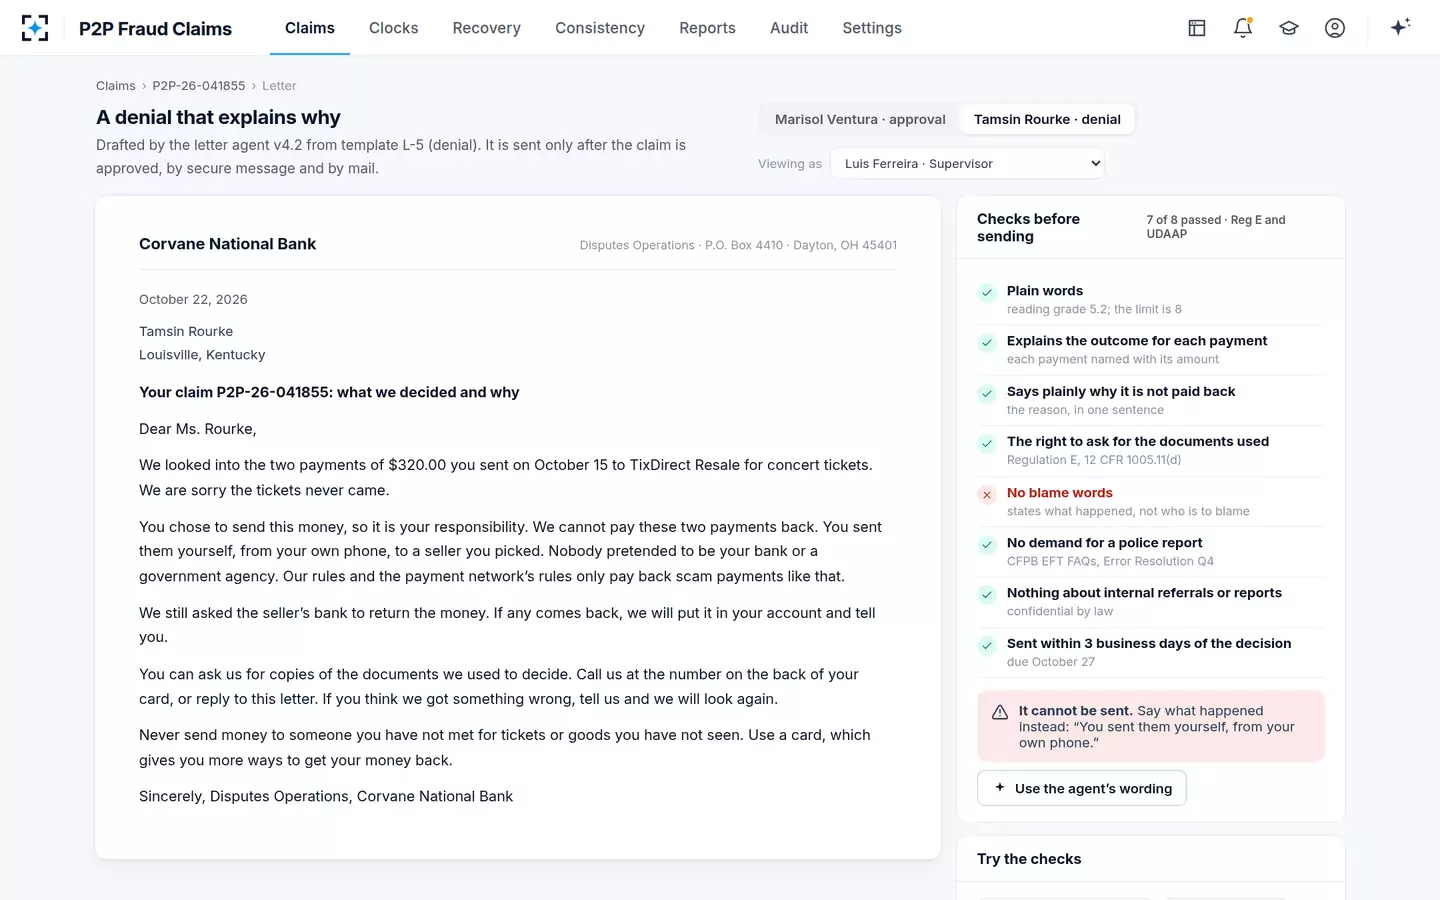The image size is (1440, 900).
Task: Open the notifications bell
Action: click(1243, 28)
